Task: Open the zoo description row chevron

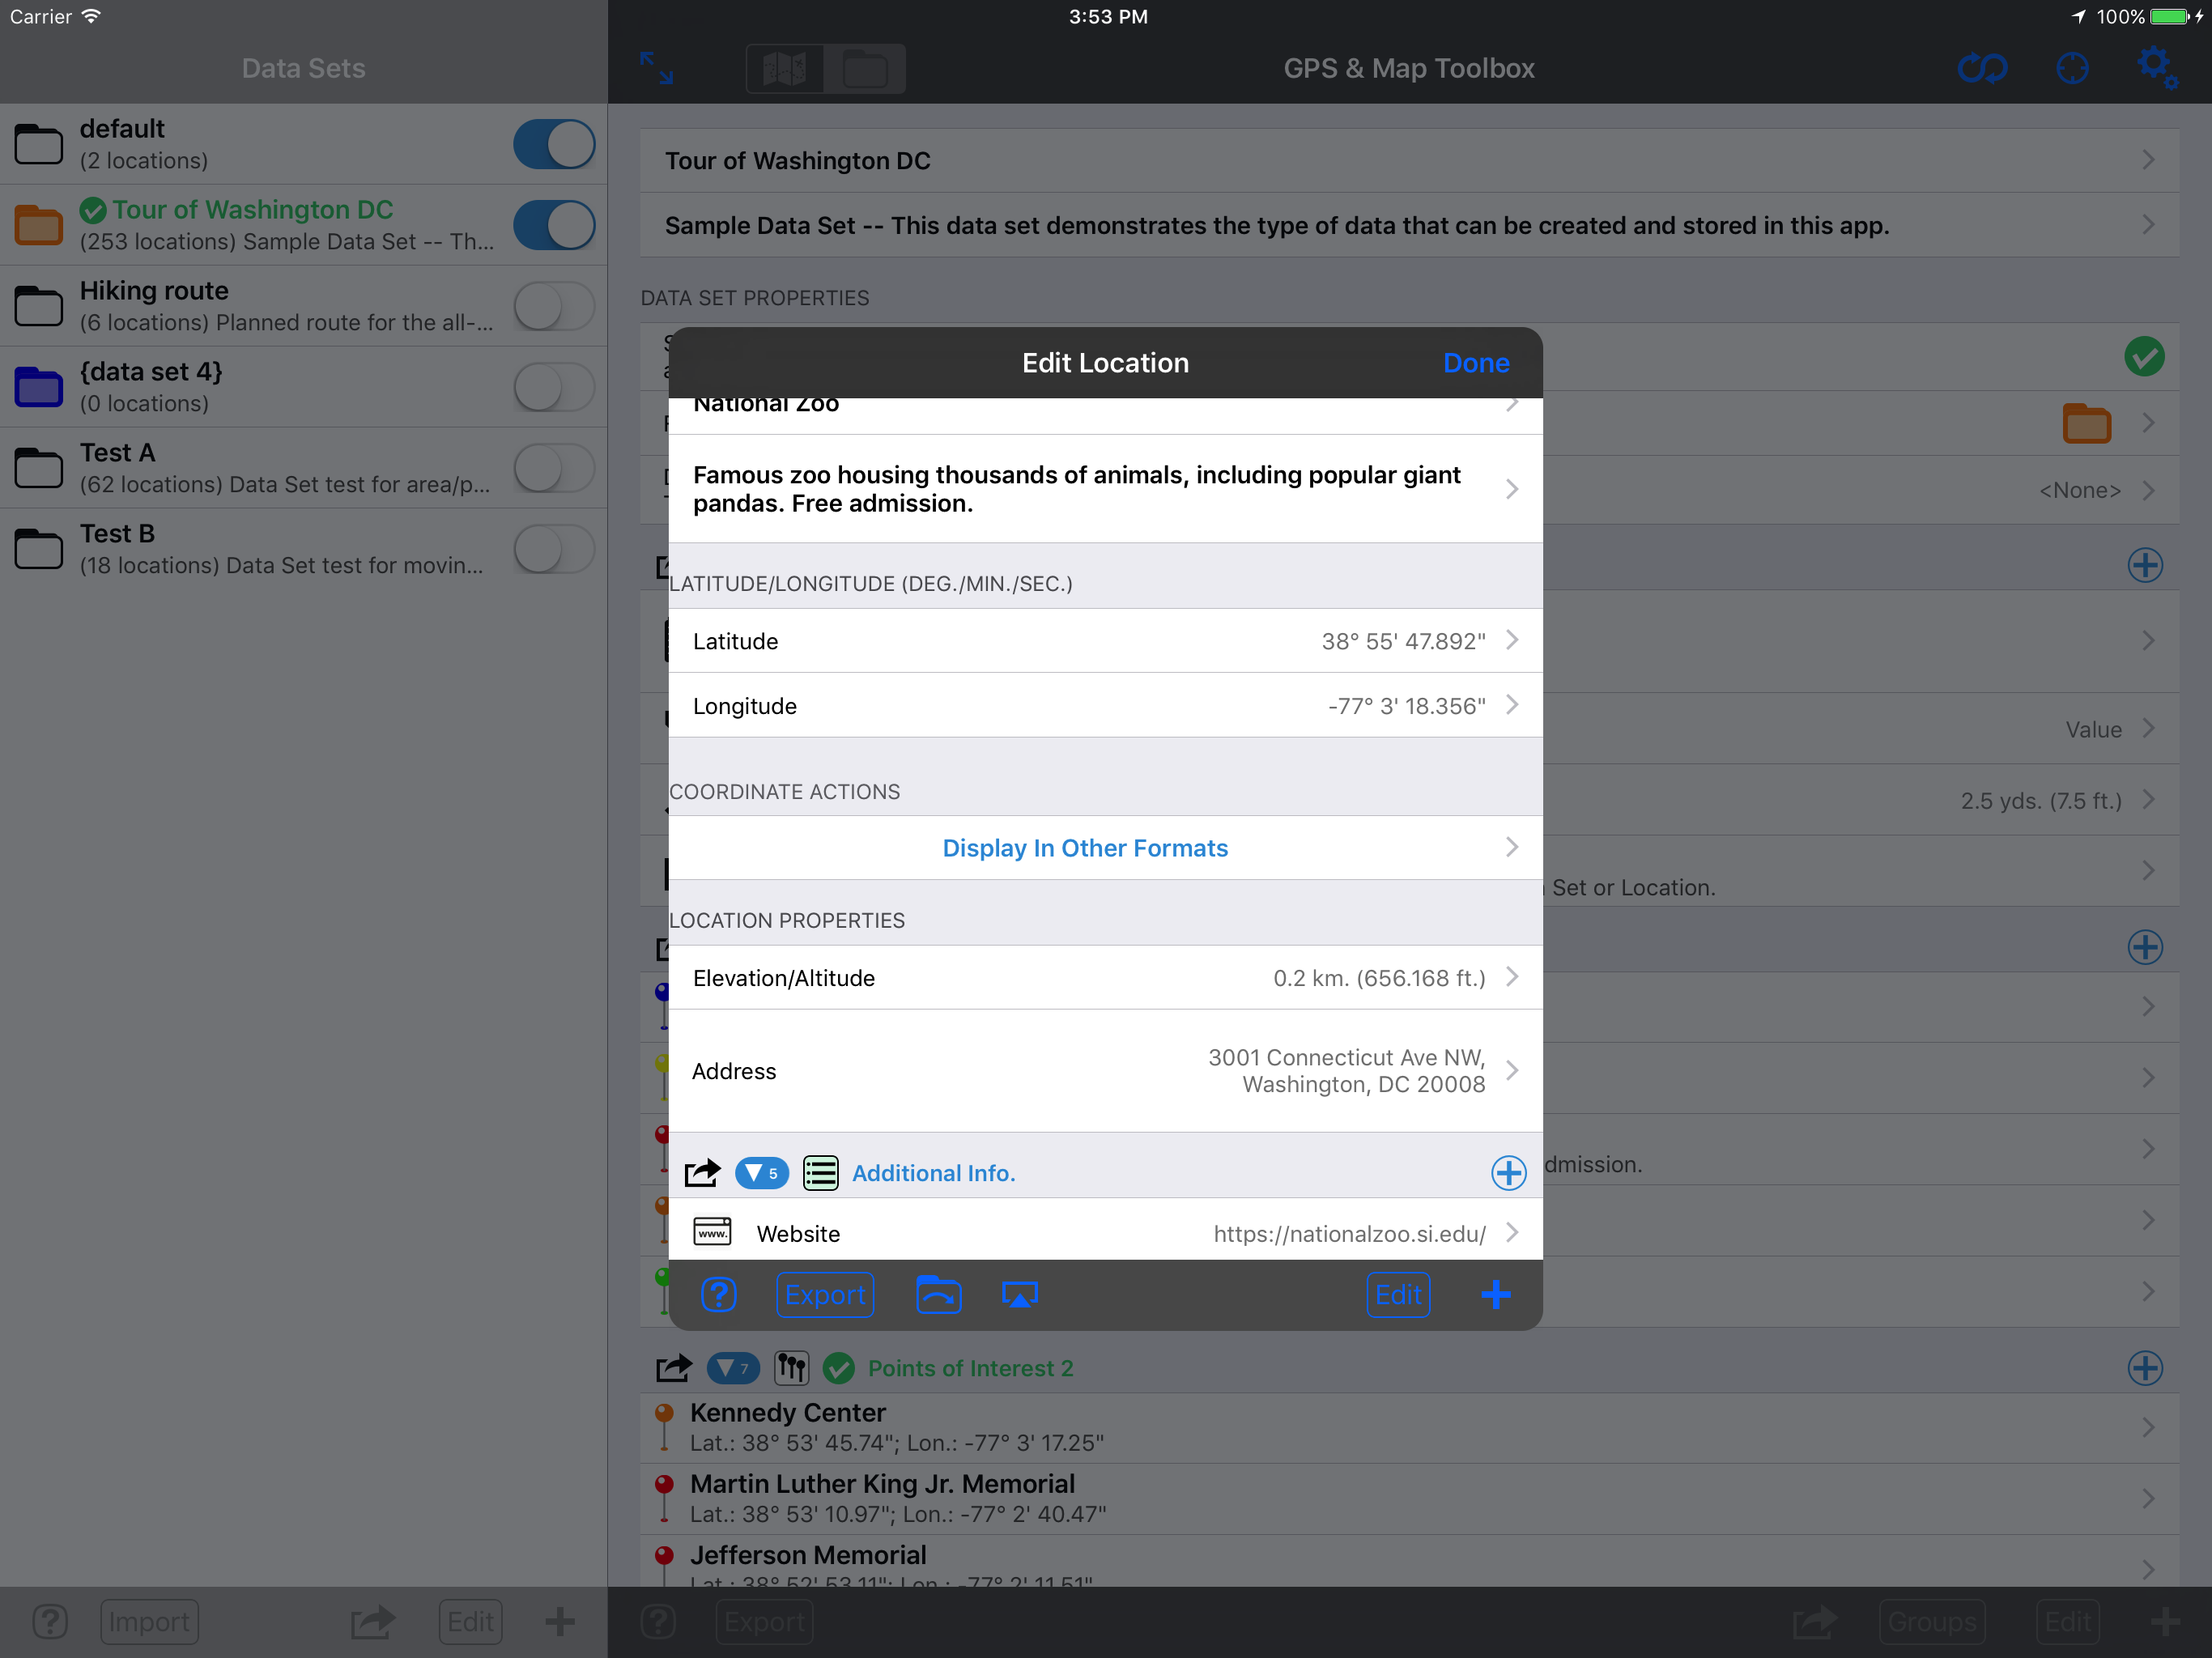Action: pyautogui.click(x=1512, y=489)
